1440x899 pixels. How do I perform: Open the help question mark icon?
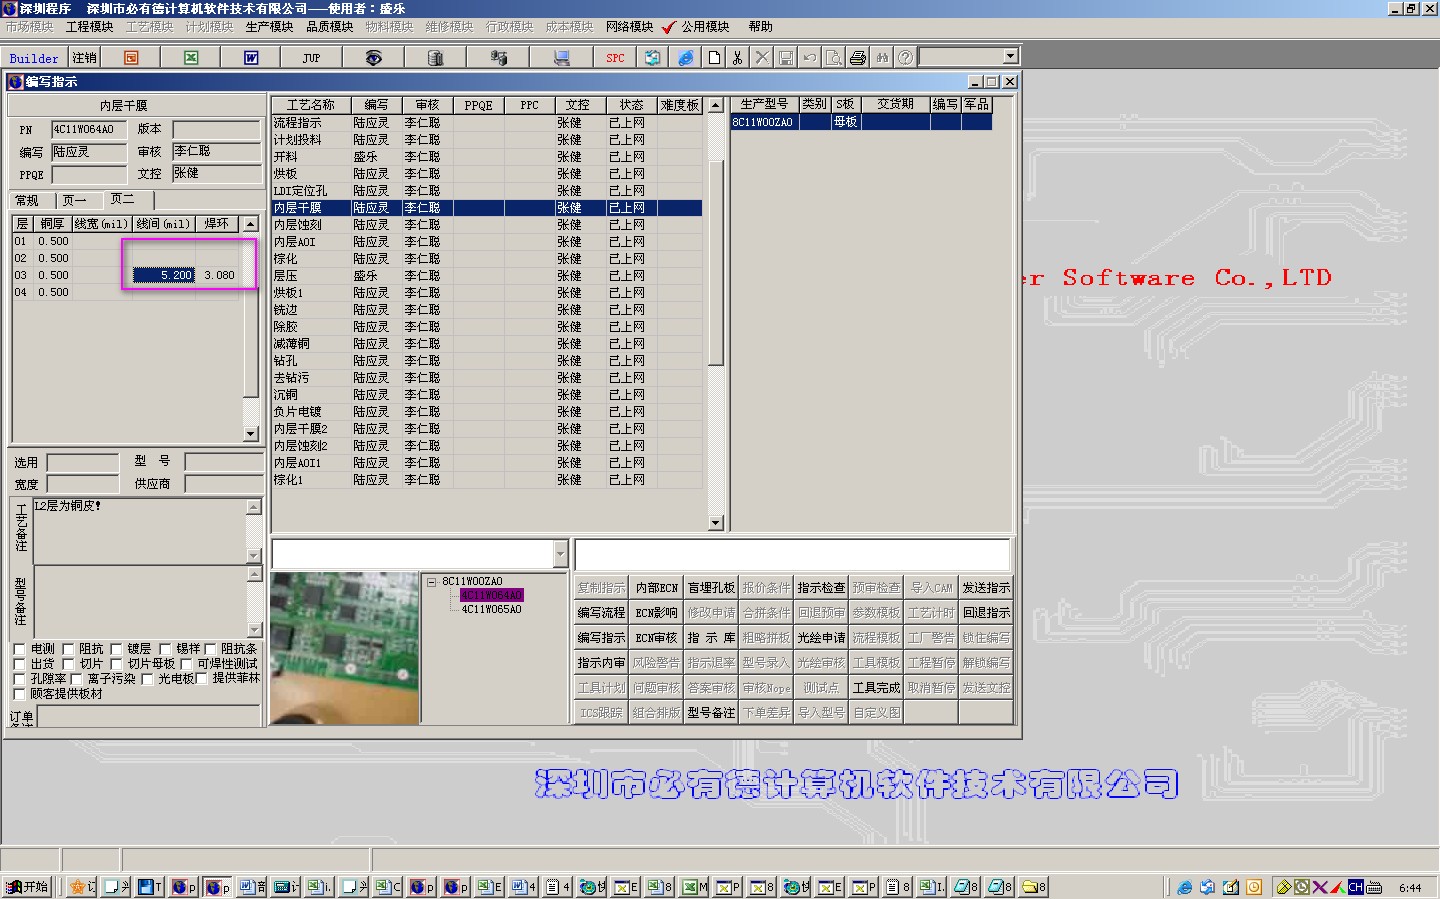click(906, 58)
